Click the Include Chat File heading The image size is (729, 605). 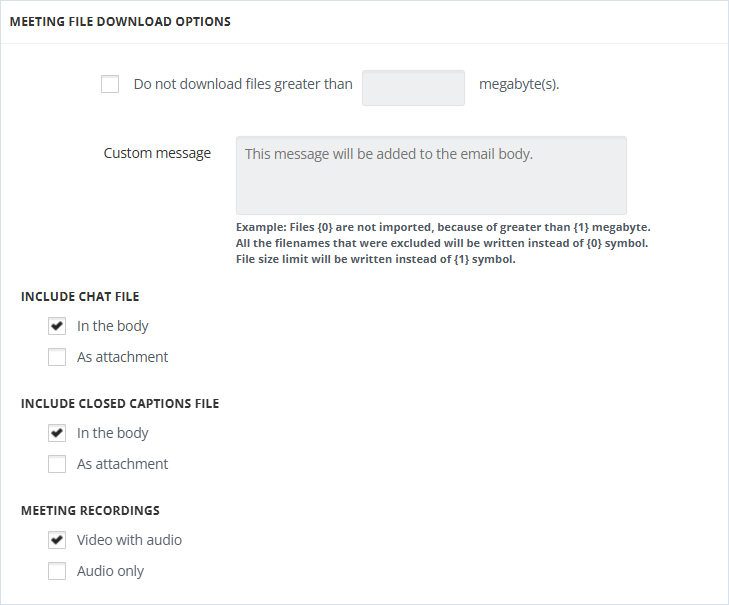coord(80,297)
